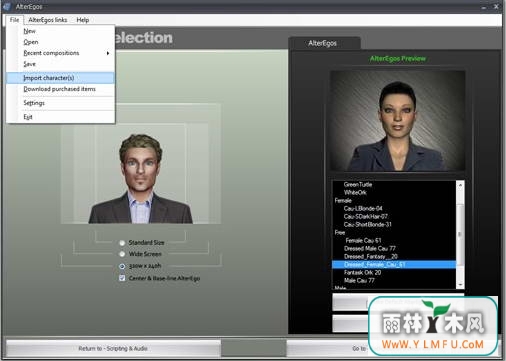
Task: Select Download purchased items entry
Action: (x=60, y=89)
